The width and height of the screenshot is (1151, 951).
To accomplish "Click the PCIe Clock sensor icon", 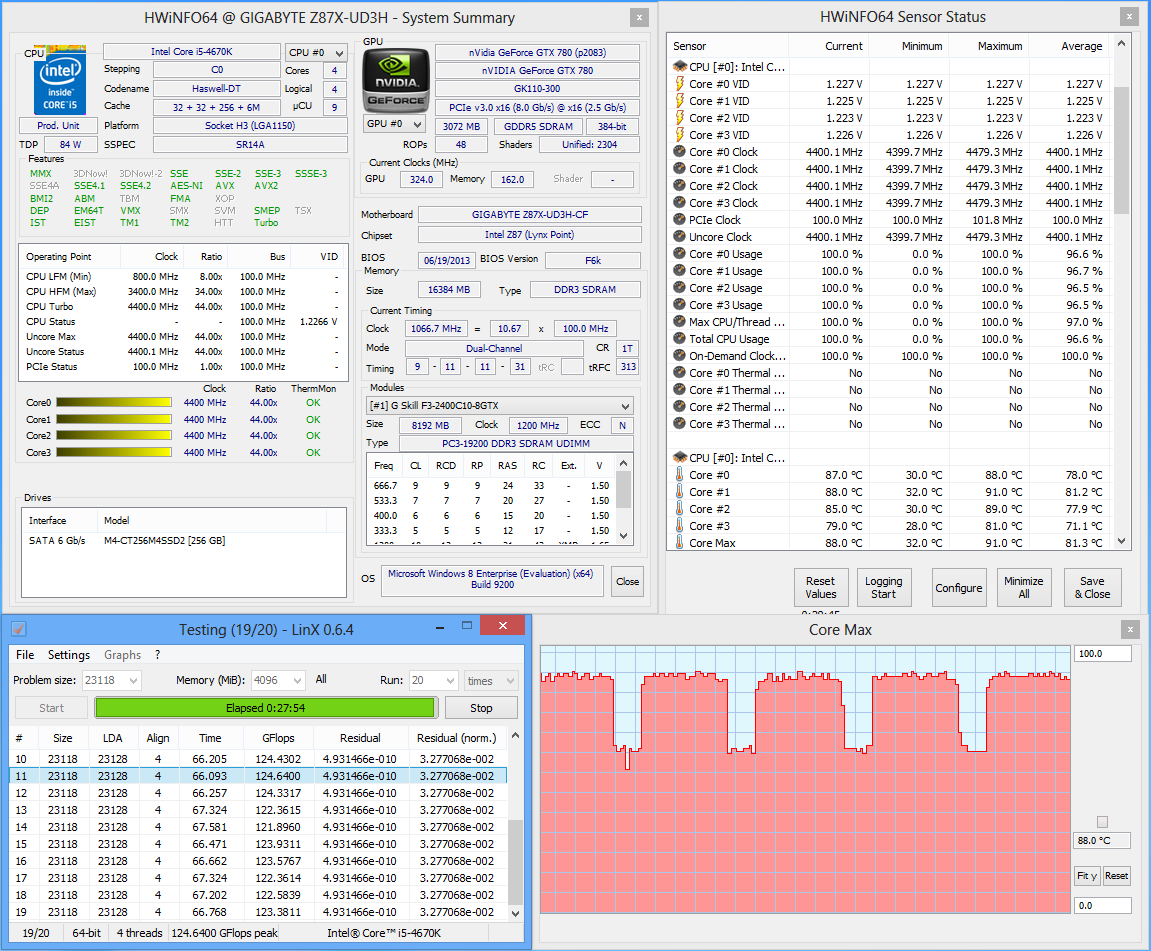I will click(680, 219).
